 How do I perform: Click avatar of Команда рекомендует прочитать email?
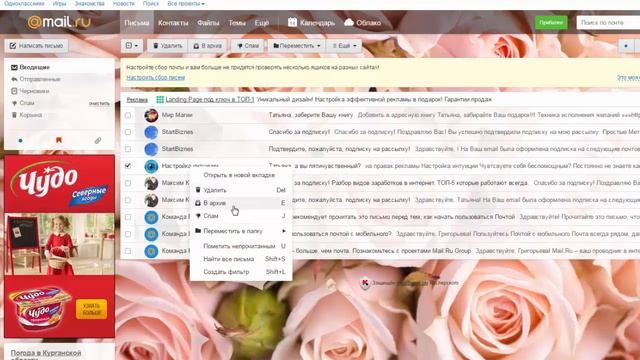151,217
